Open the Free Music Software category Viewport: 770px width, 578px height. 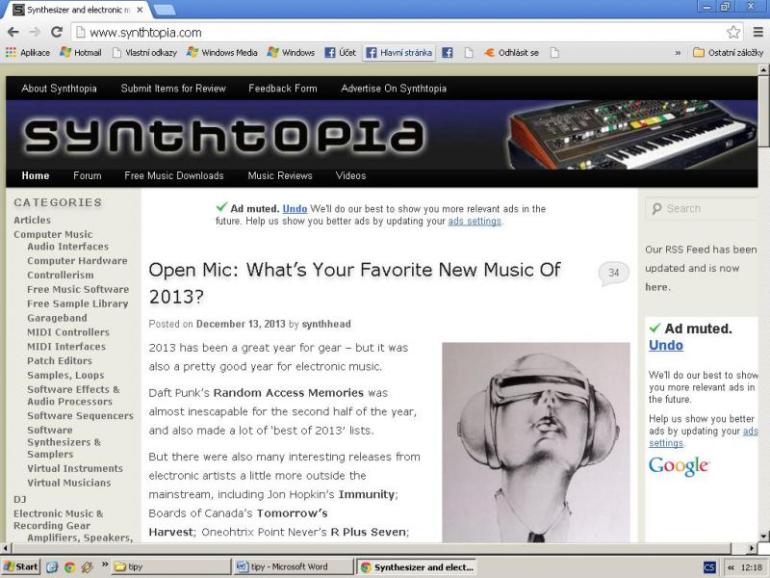point(78,289)
